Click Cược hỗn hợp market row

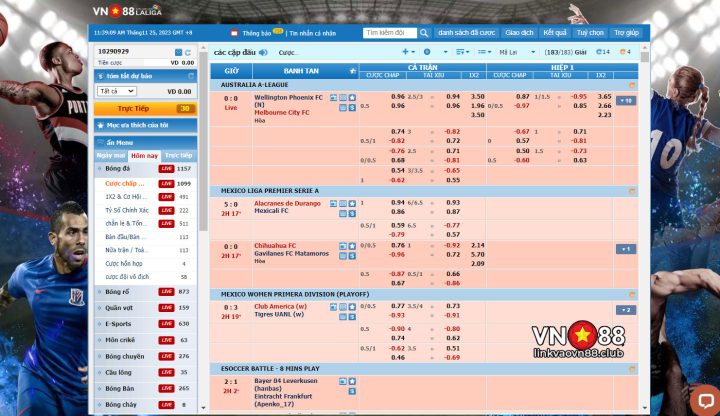pyautogui.click(x=146, y=264)
